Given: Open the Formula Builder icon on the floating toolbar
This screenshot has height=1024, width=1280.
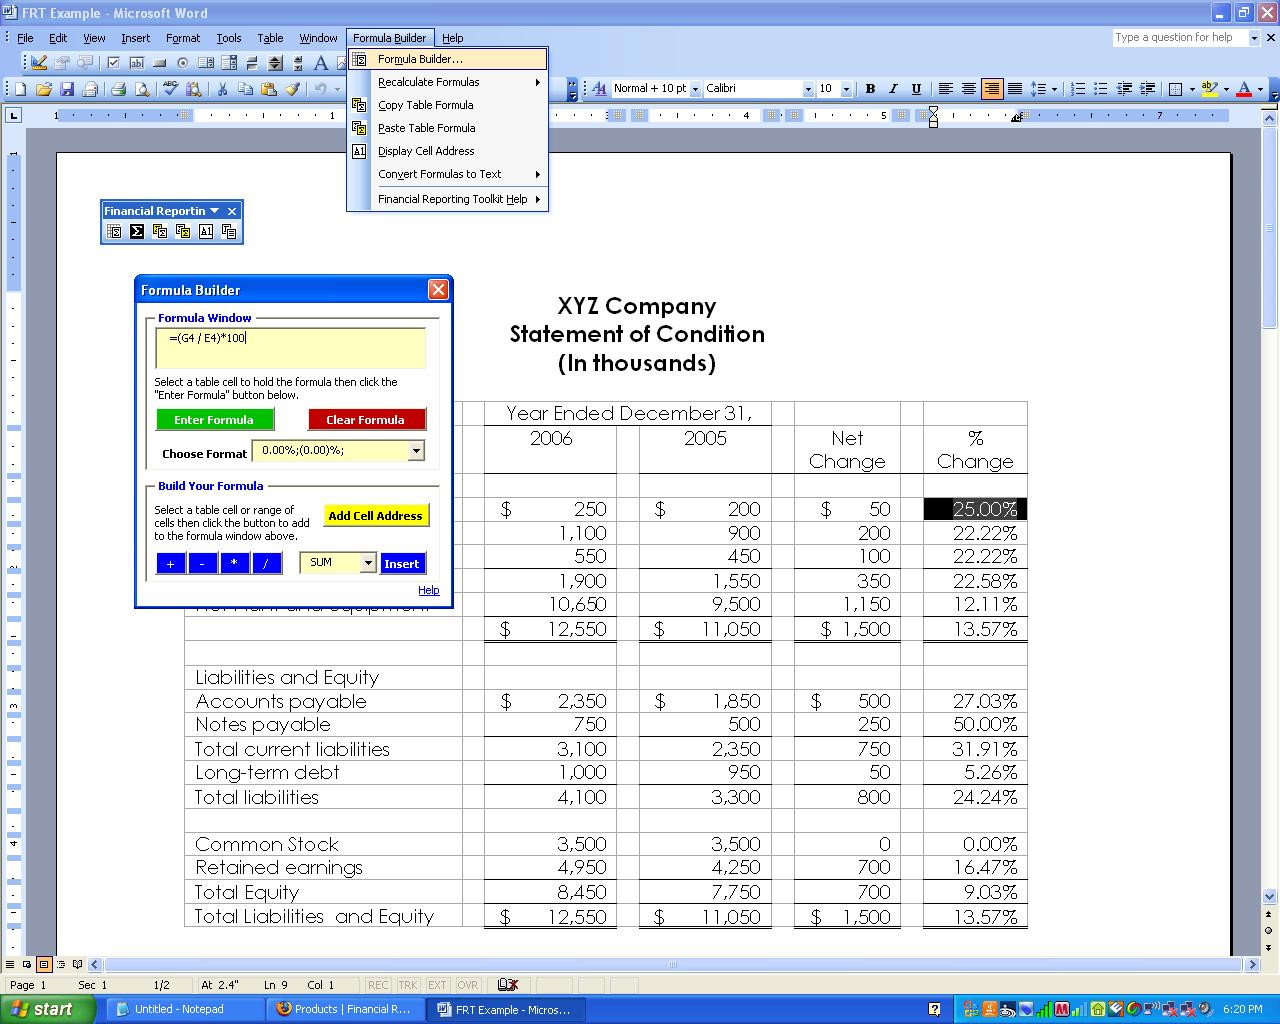Looking at the screenshot, I should 114,231.
